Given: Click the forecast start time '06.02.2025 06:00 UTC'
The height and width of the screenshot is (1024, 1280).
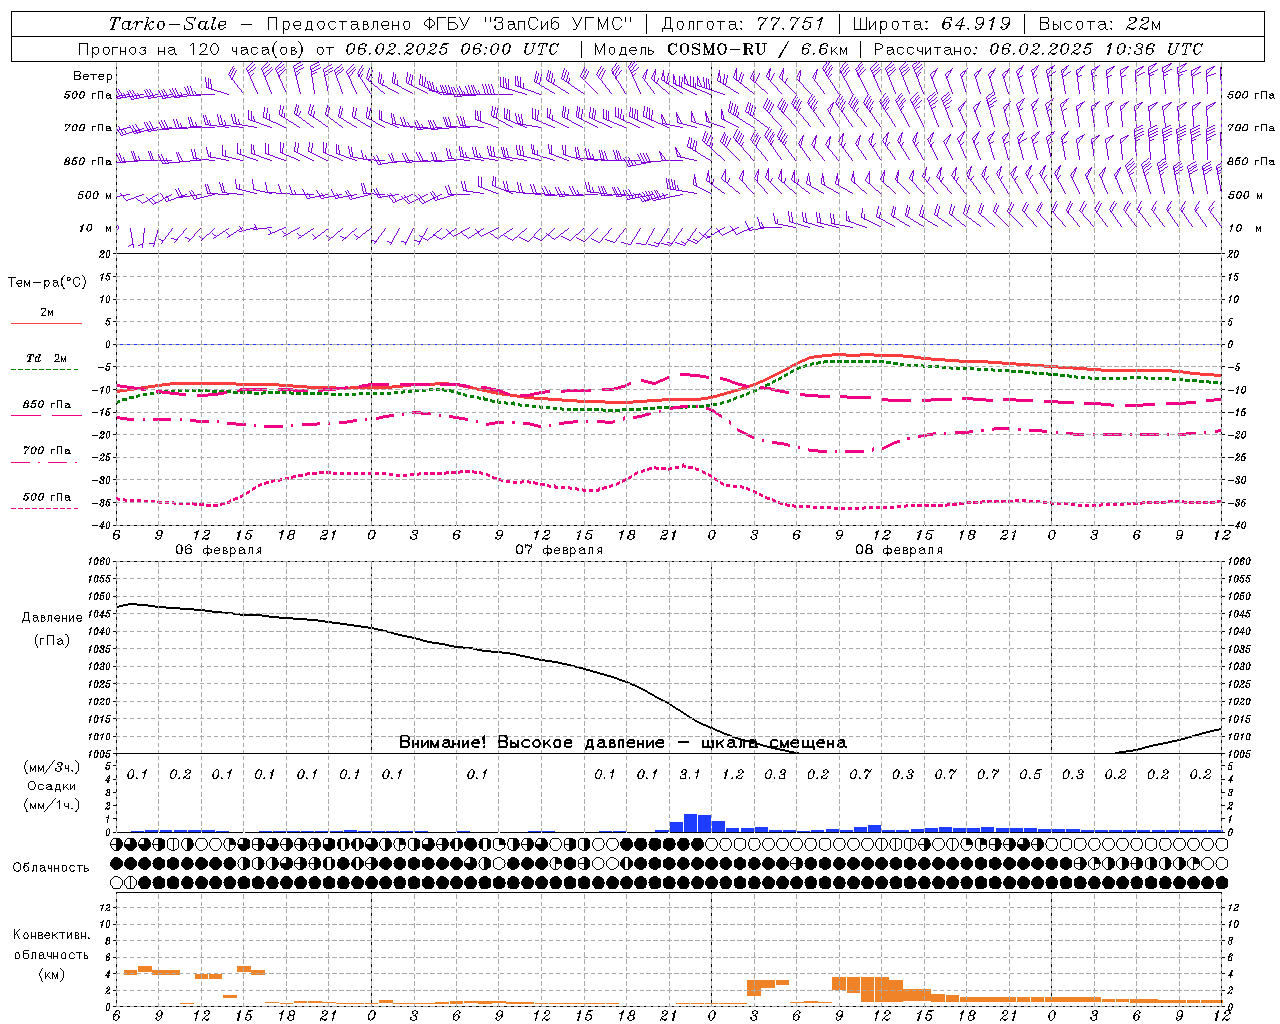Looking at the screenshot, I should 452,49.
